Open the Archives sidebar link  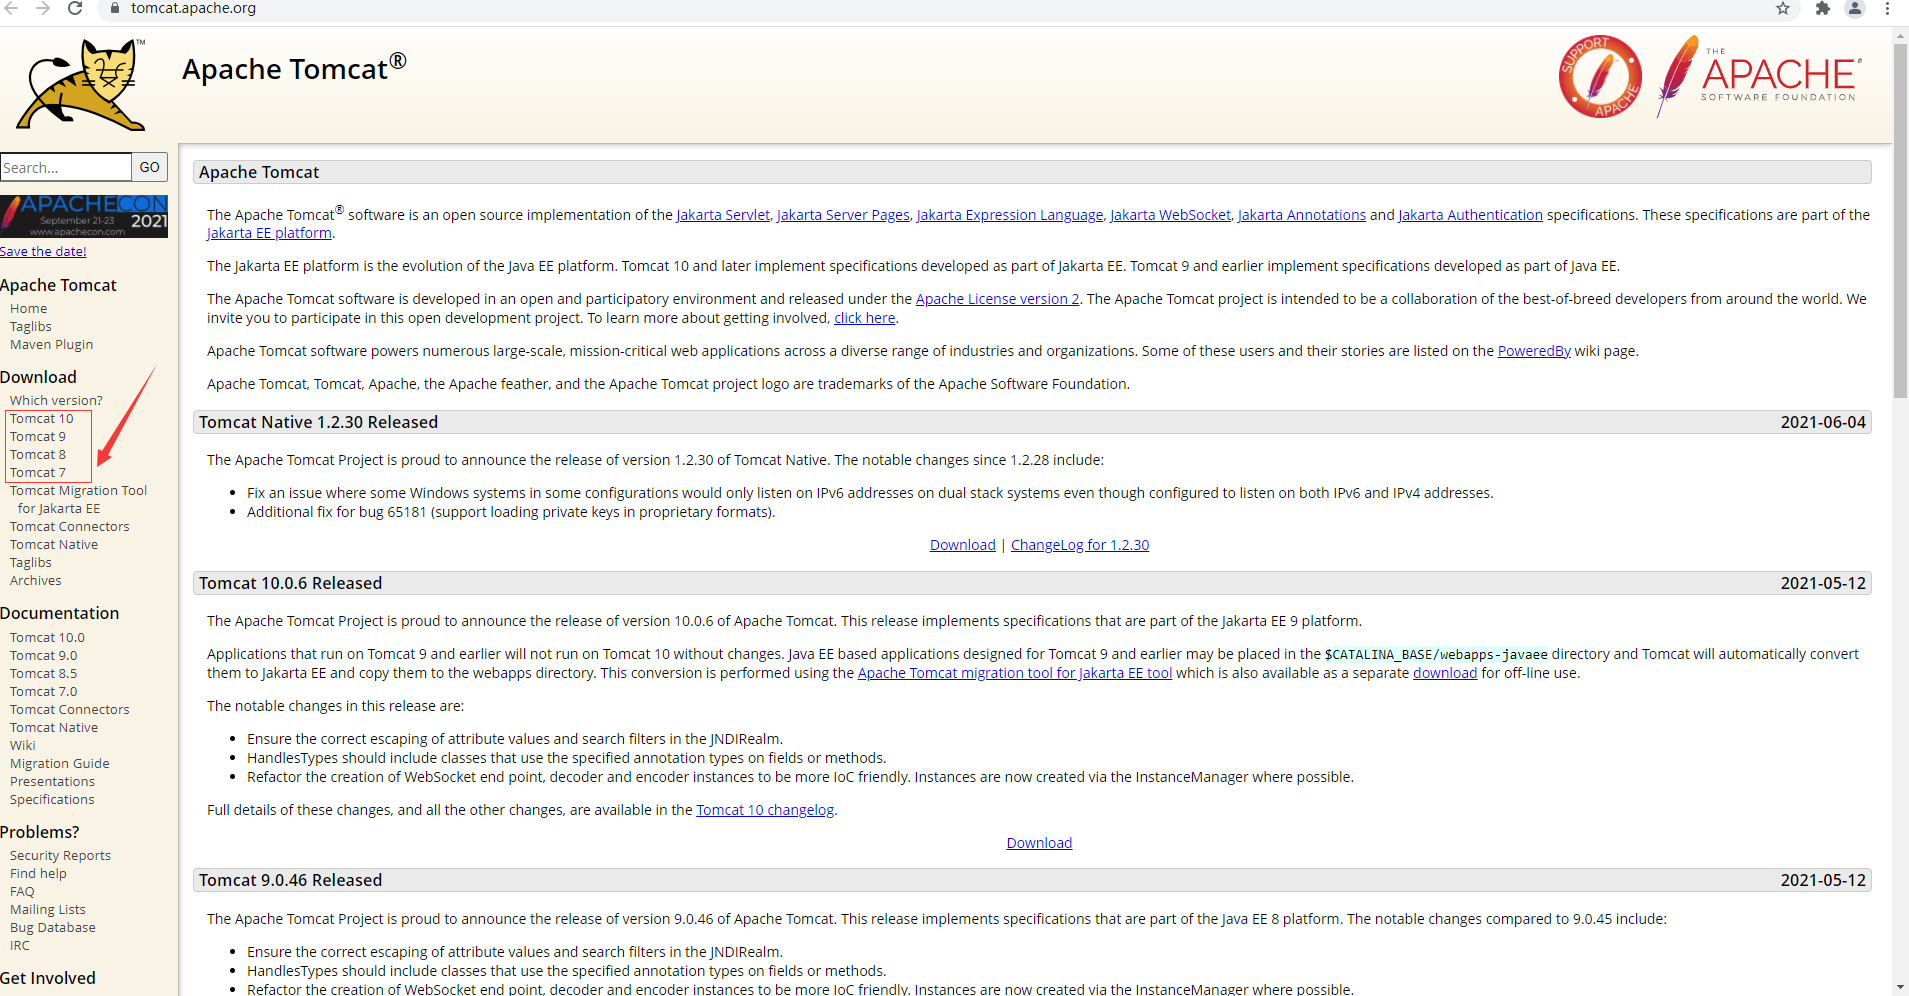[36, 581]
